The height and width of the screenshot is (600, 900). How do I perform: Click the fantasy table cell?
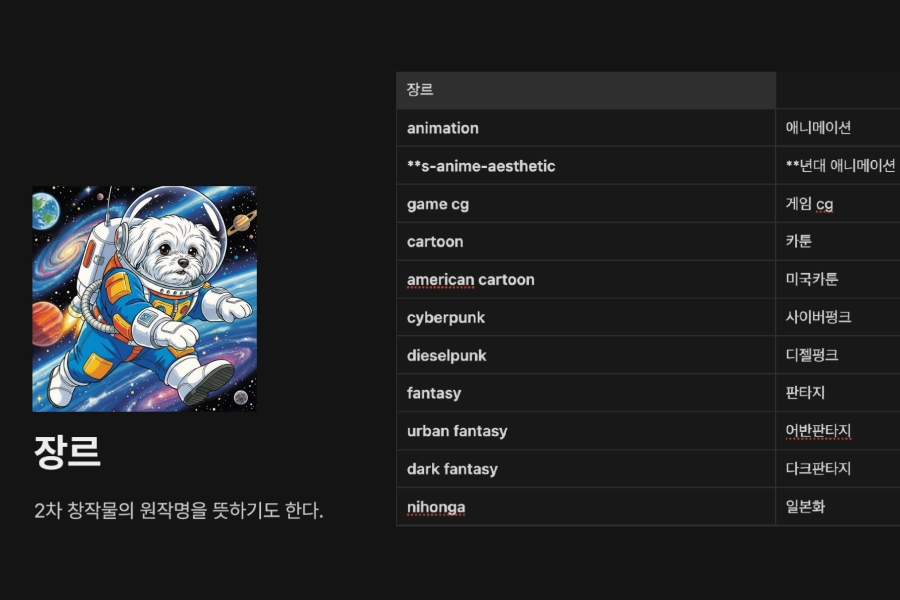(586, 393)
